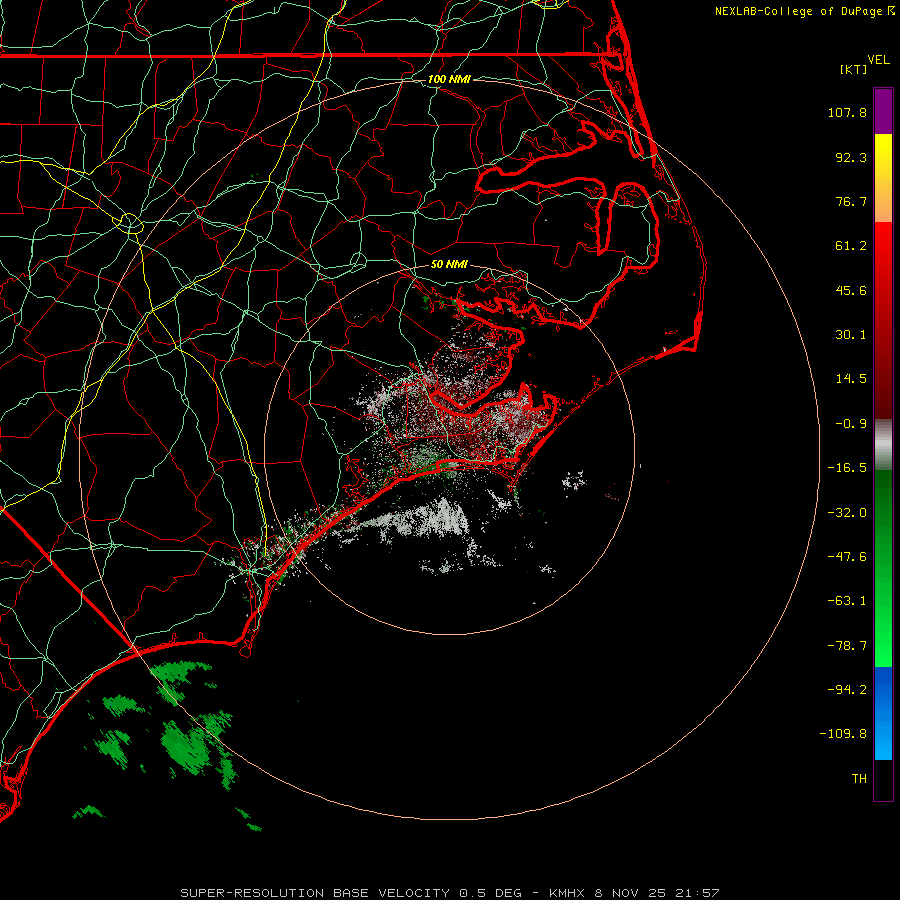Pick the gray near-zero segment of color bar
This screenshot has height=900, width=900.
pos(883,445)
